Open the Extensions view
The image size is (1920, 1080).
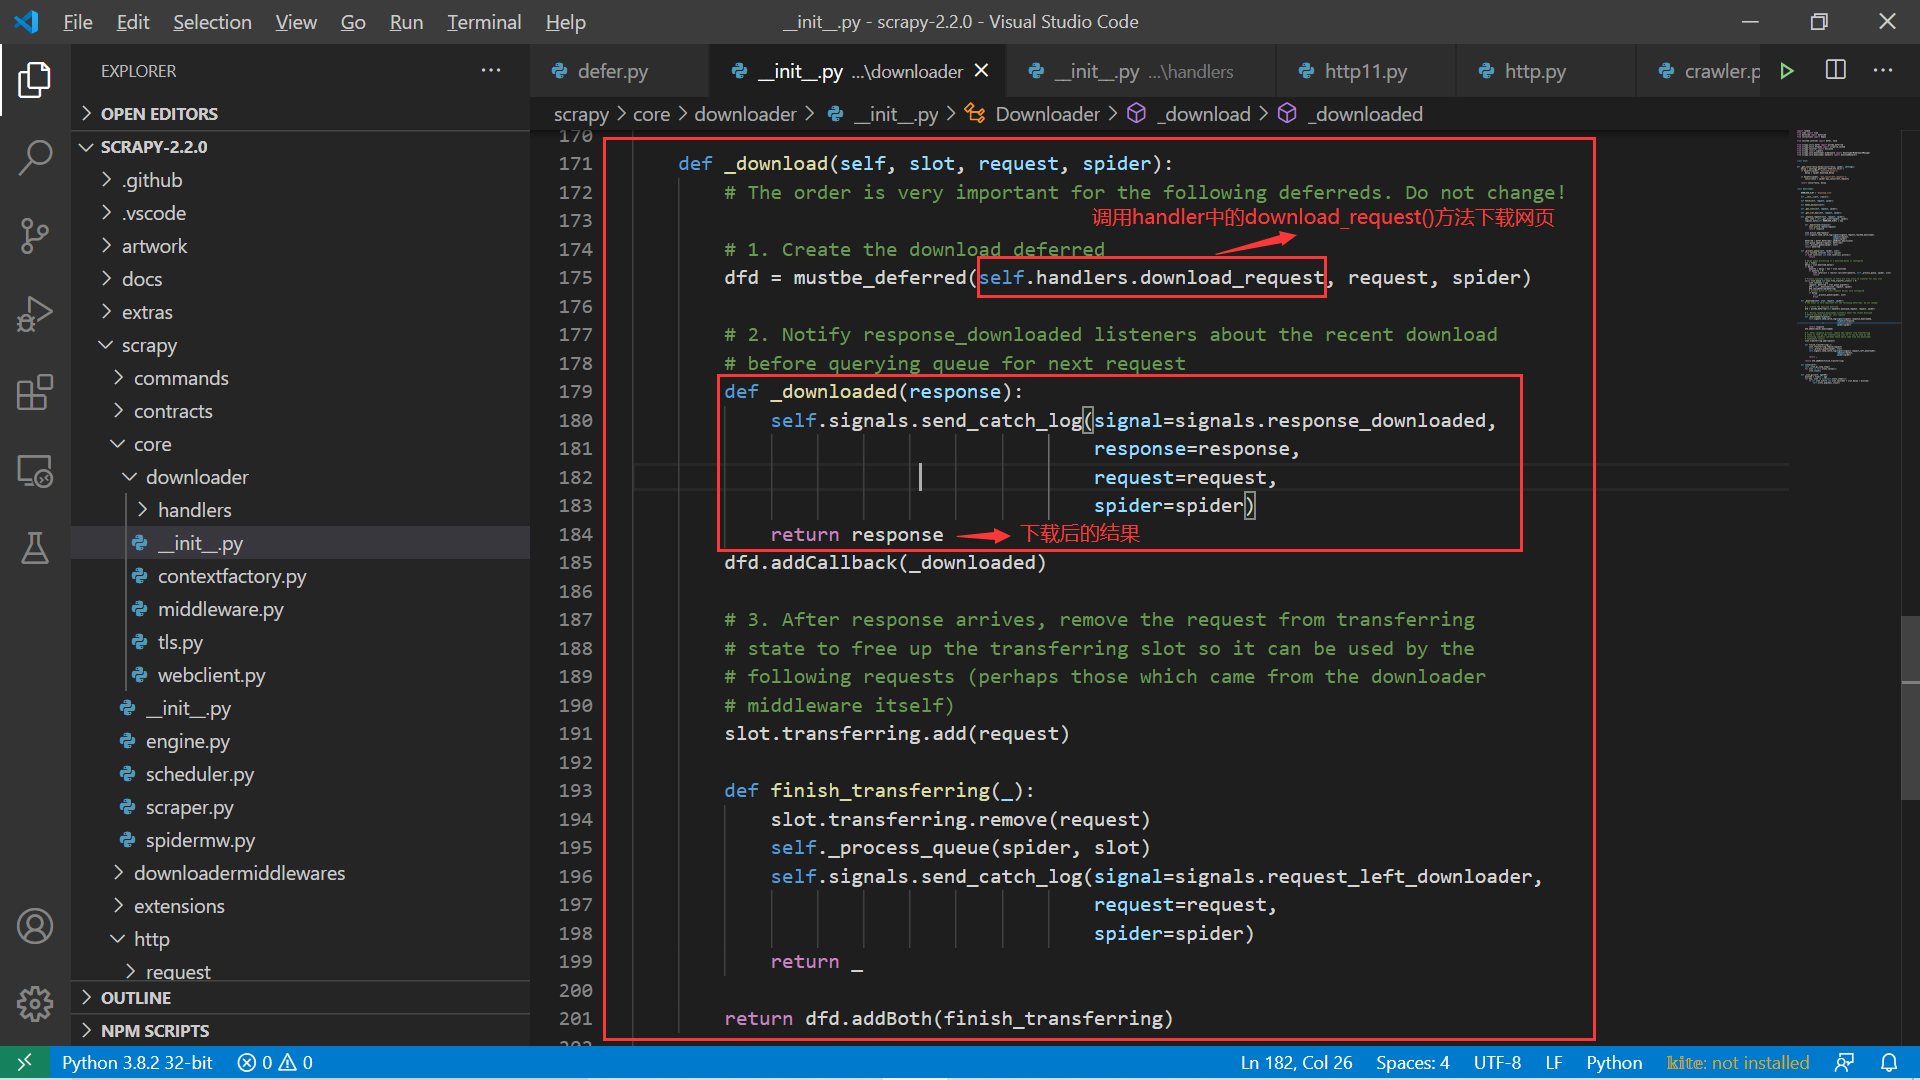35,392
